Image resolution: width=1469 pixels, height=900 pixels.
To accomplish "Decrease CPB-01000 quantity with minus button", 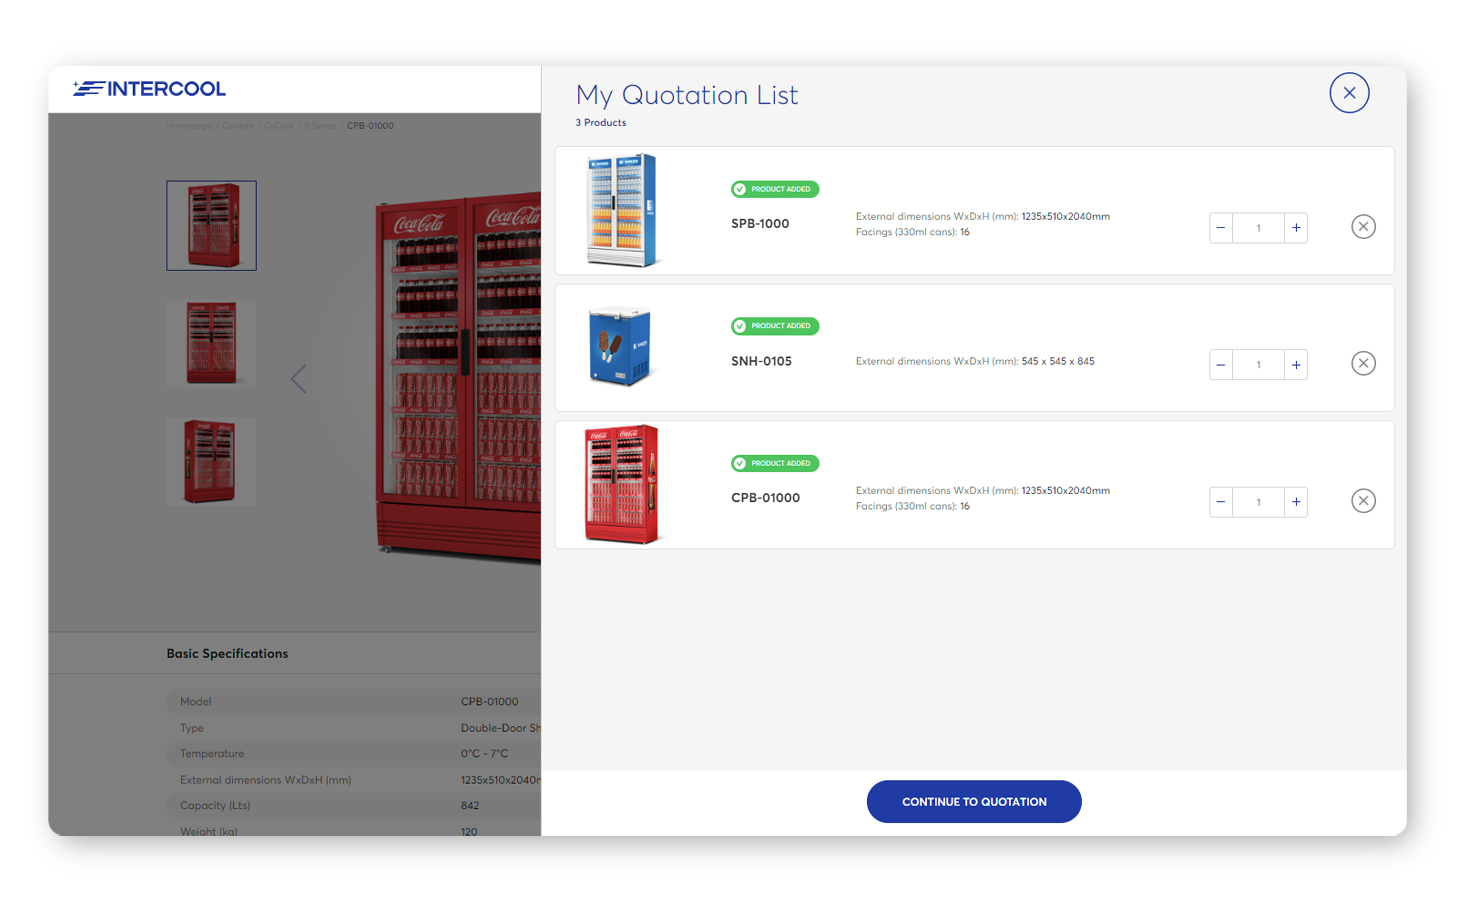I will pos(1221,502).
